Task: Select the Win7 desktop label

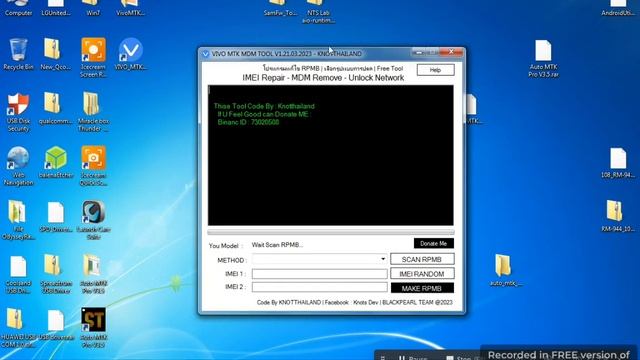Action: 93,13
